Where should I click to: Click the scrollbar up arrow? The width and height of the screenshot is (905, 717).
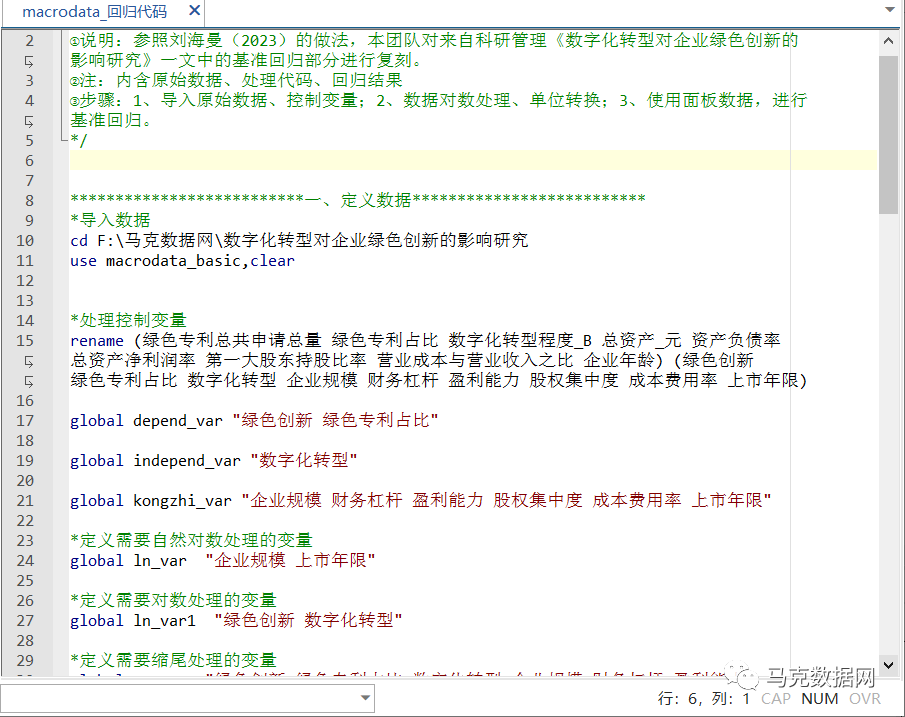[889, 38]
